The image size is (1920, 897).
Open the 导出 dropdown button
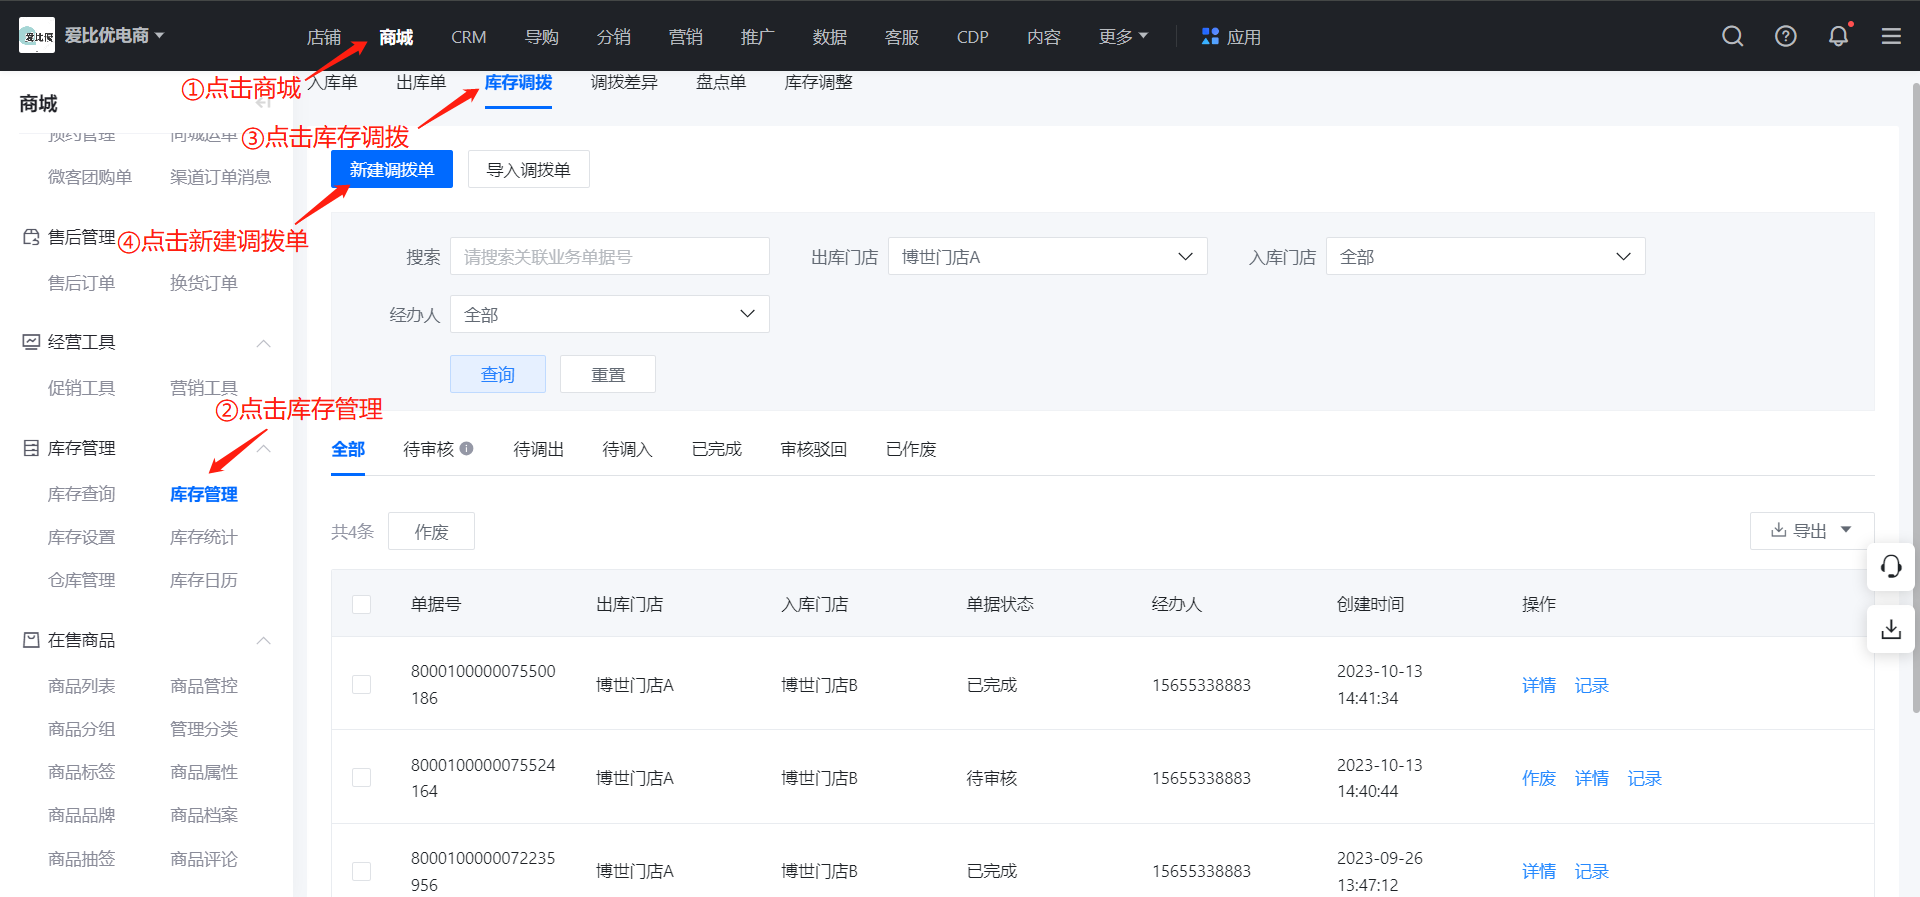pyautogui.click(x=1812, y=531)
